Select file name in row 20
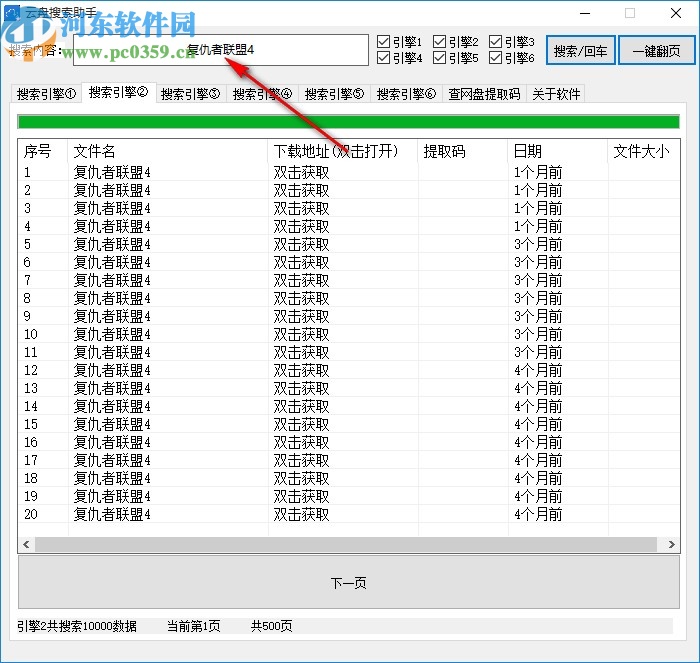 click(x=112, y=514)
